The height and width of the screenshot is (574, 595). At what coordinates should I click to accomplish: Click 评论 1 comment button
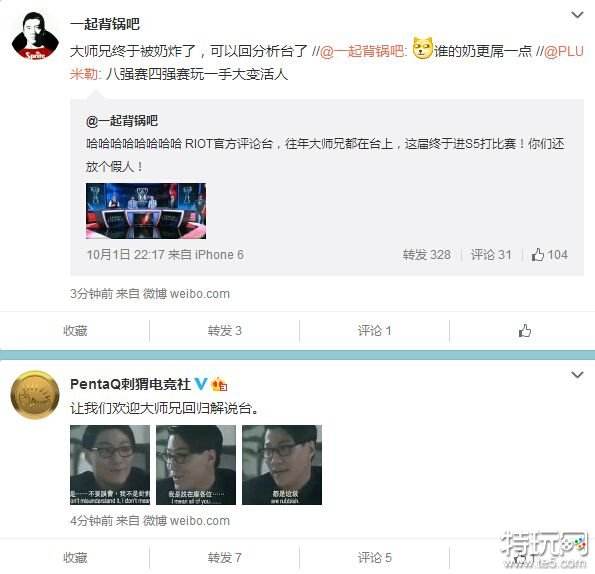click(374, 331)
